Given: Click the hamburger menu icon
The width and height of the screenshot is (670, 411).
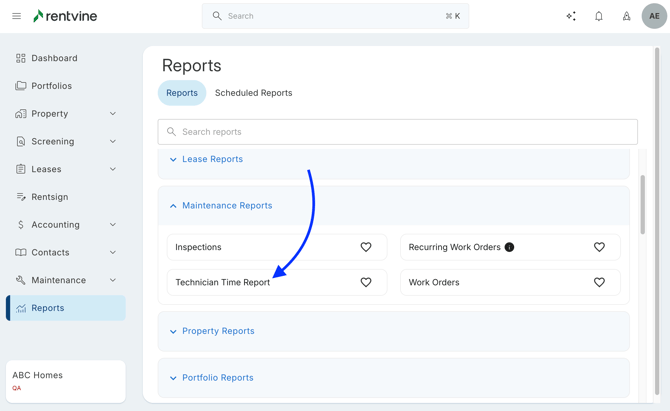Looking at the screenshot, I should [x=16, y=16].
